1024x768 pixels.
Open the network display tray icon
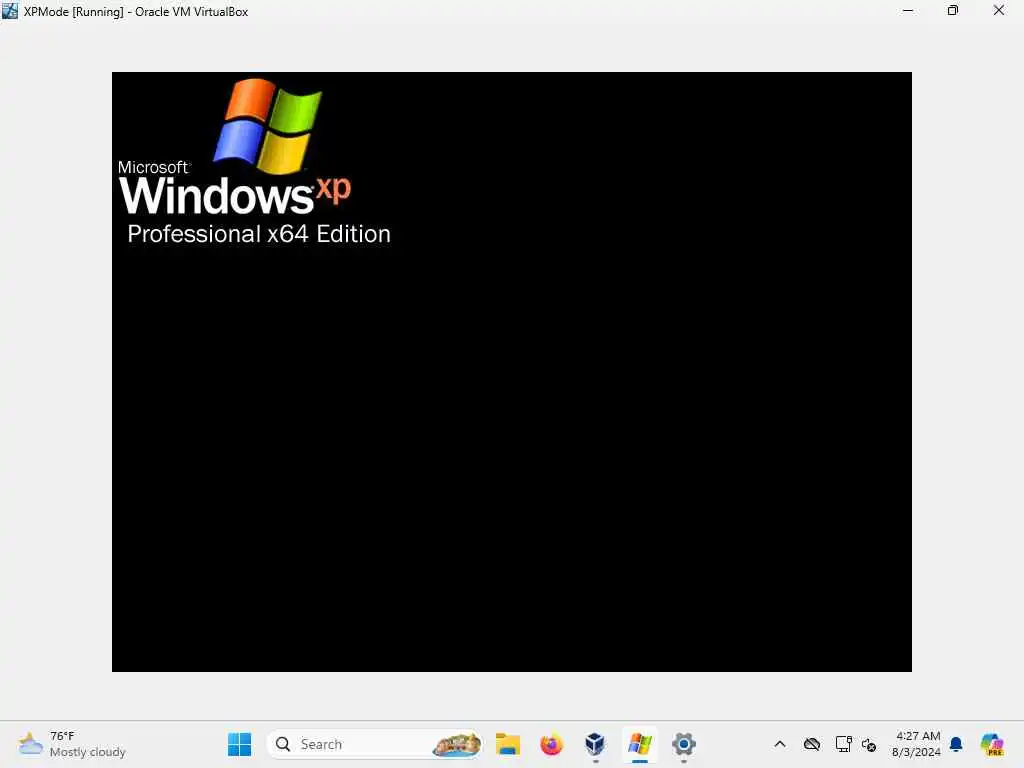pos(843,744)
